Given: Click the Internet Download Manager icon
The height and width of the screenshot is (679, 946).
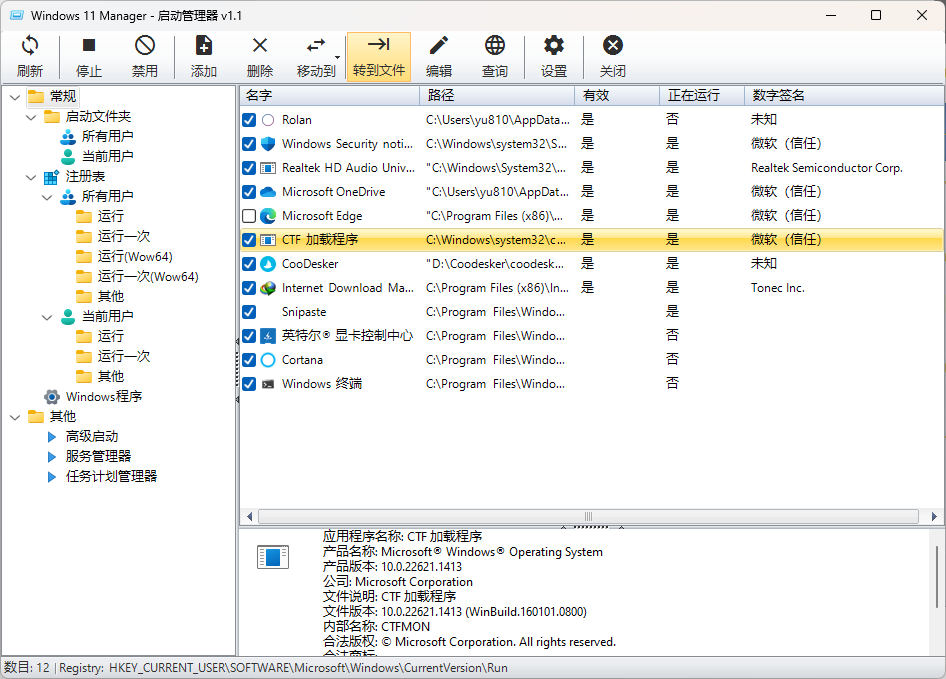Looking at the screenshot, I should click(268, 288).
